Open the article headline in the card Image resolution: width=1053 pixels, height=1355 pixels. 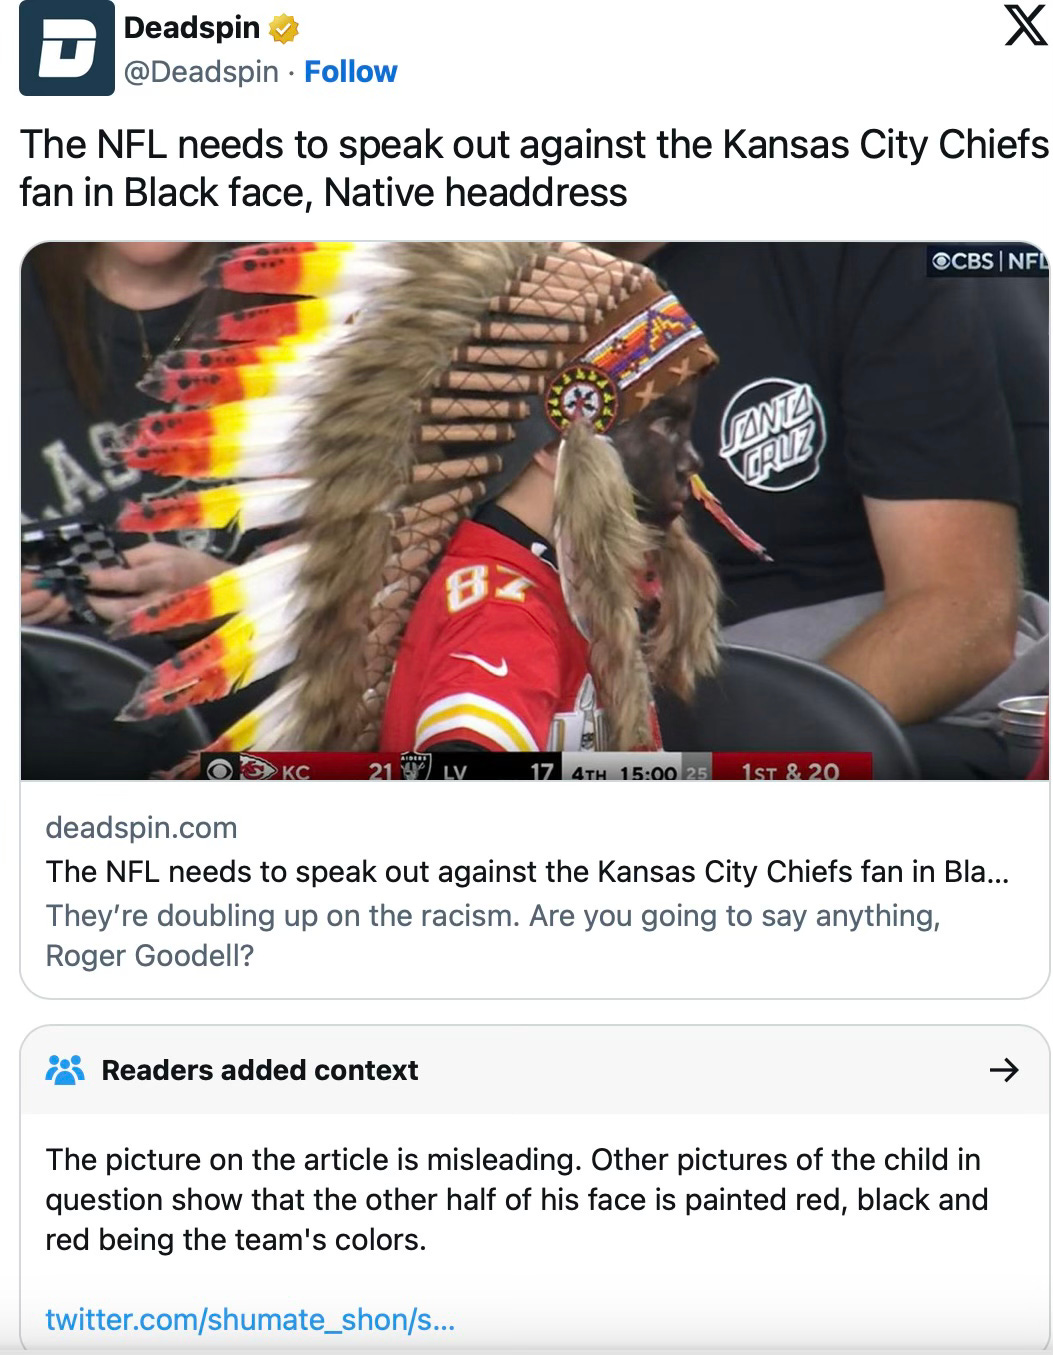click(527, 872)
